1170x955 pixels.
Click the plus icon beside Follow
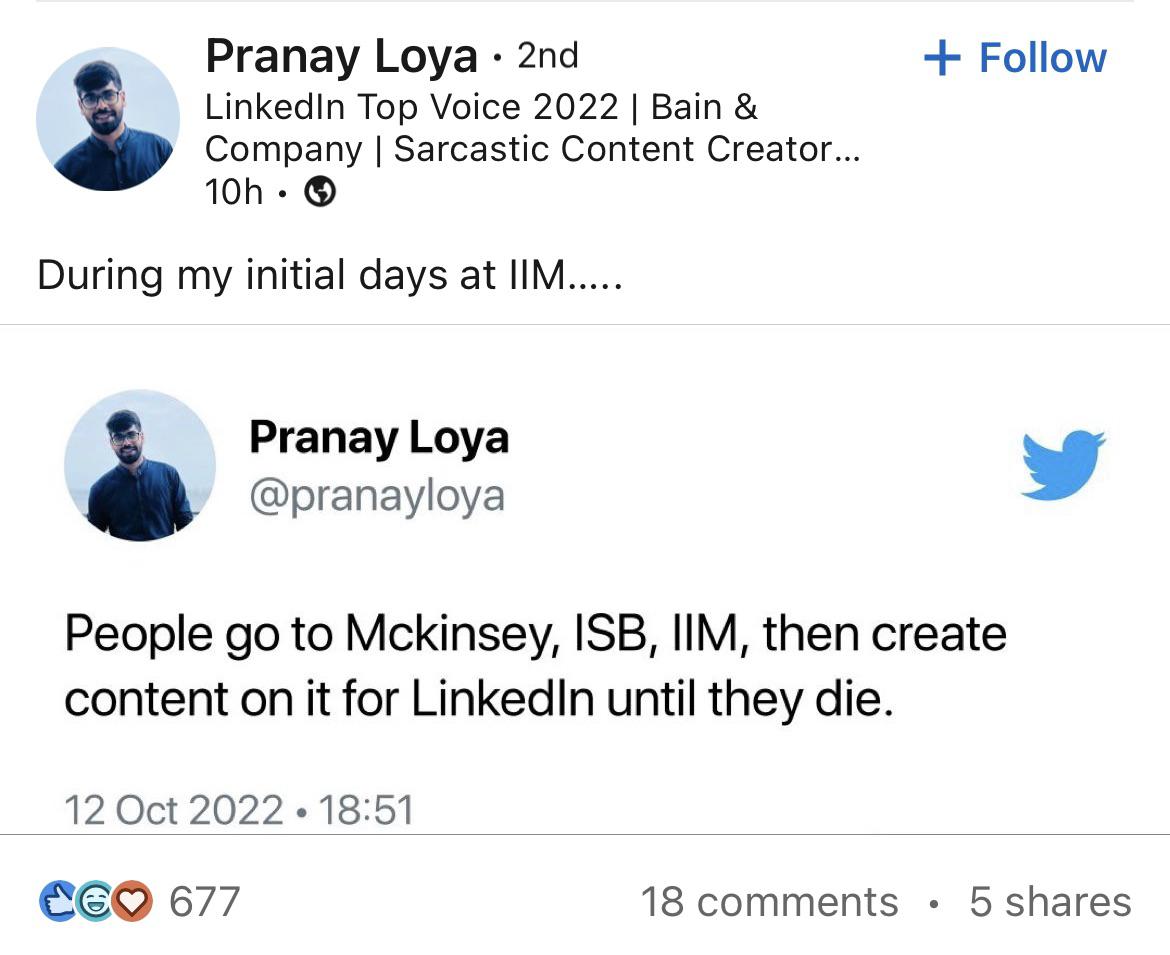point(942,58)
